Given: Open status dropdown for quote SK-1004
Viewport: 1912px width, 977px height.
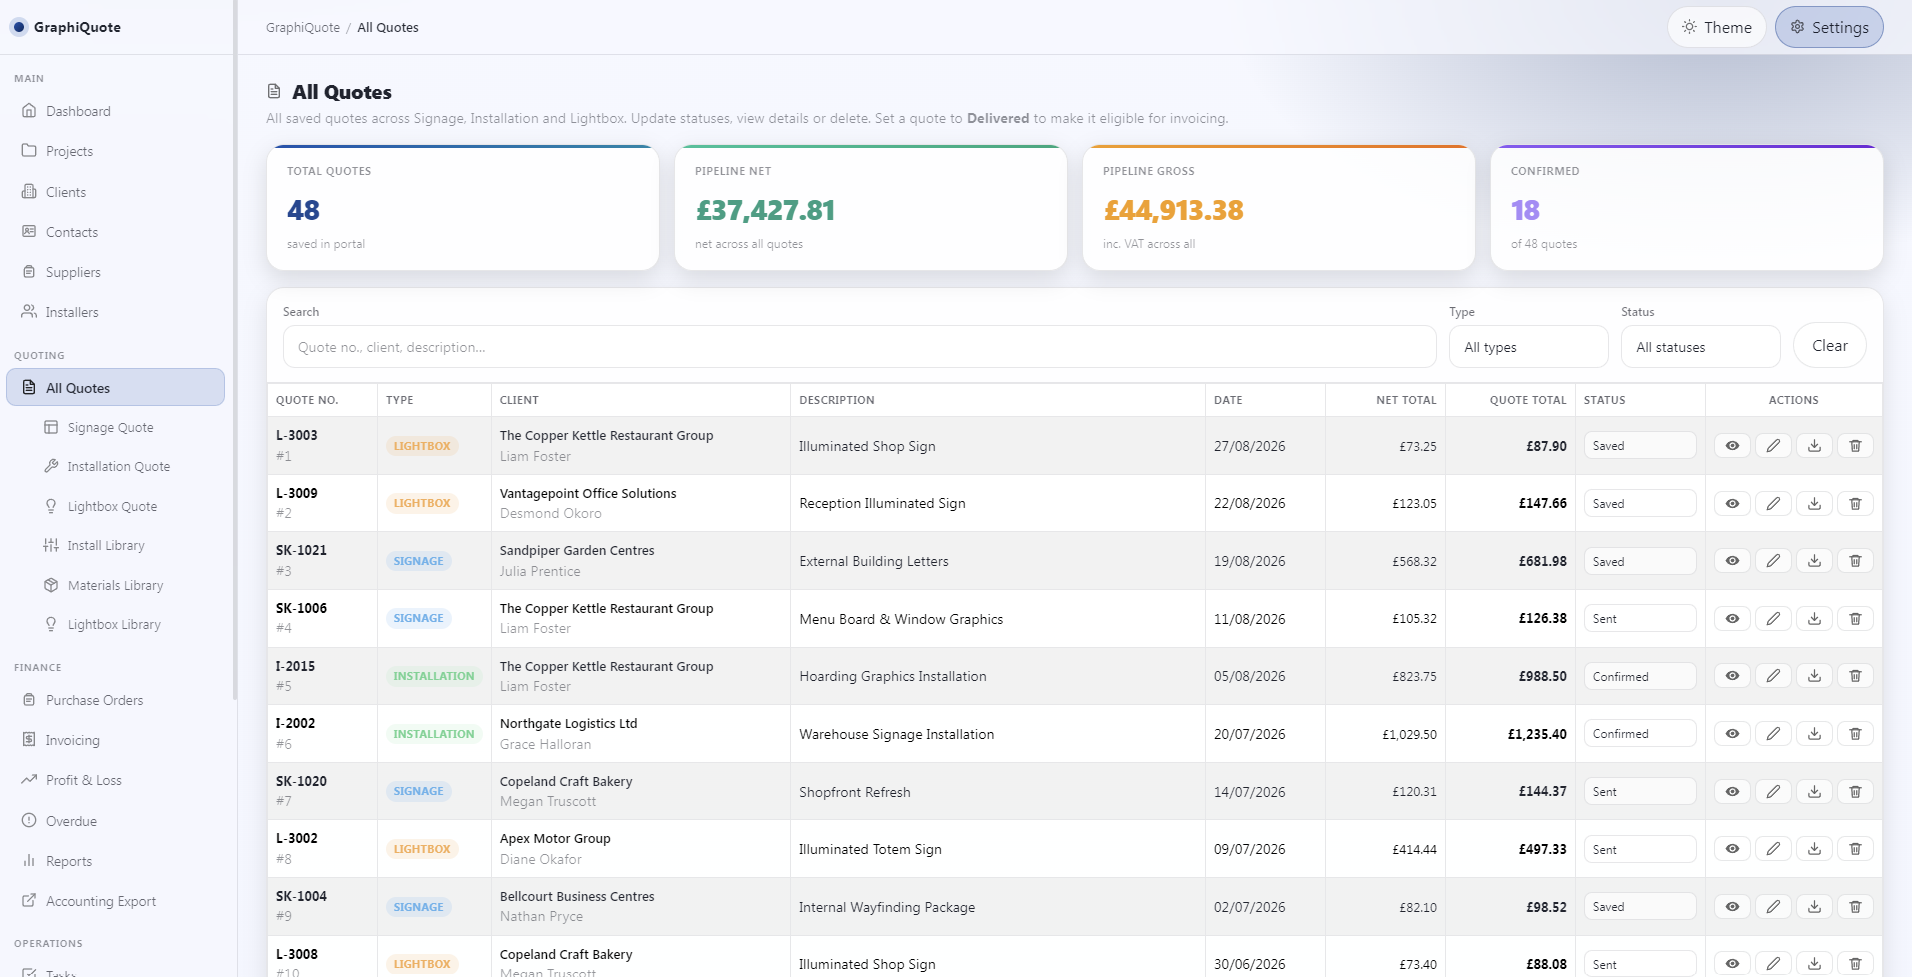Looking at the screenshot, I should coord(1640,907).
